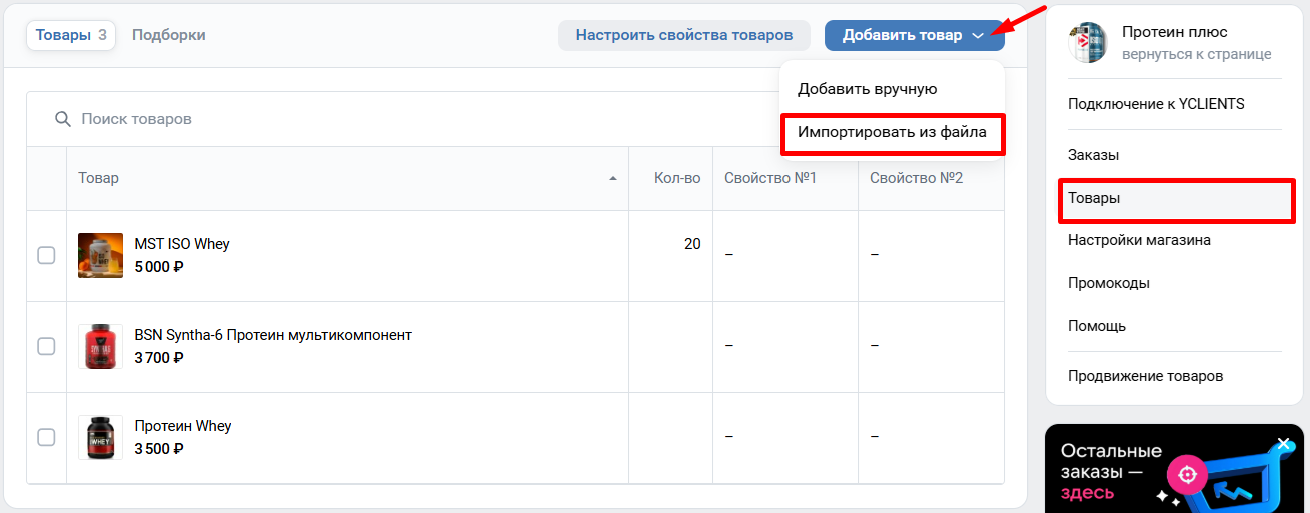Screen dimensions: 1310x513
Task: Click the search magnifier icon
Action: 62,119
